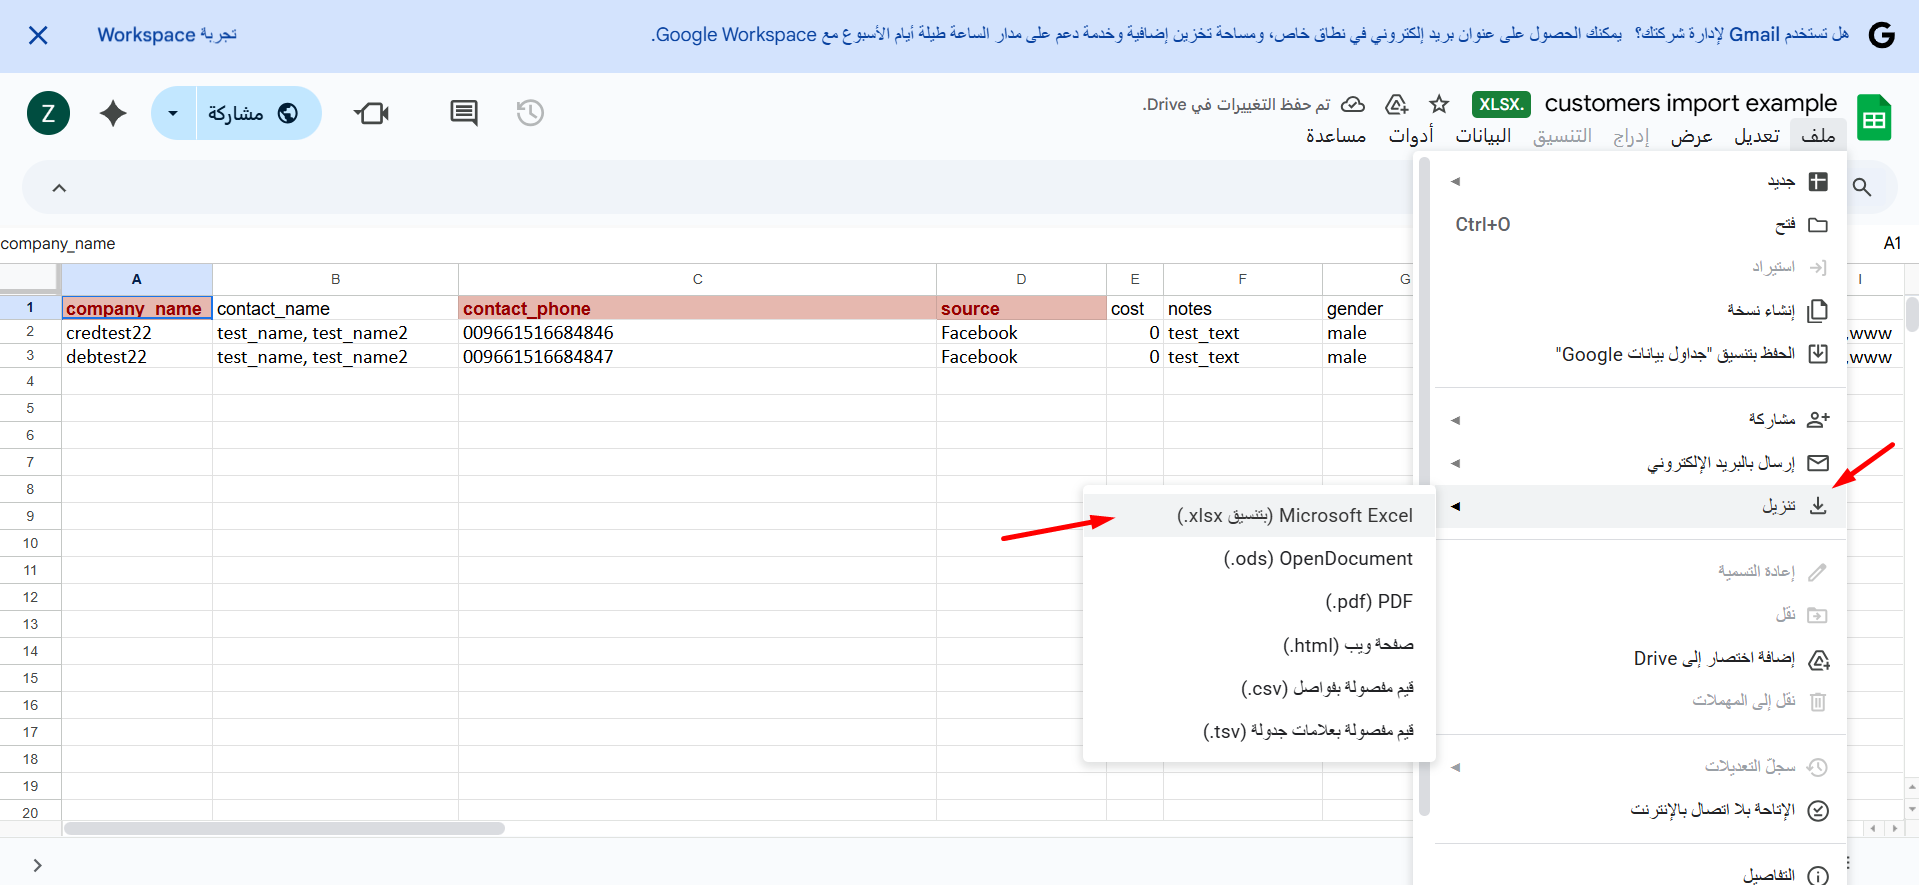Click the مشاركة share button
This screenshot has height=885, width=1919.
coord(254,113)
